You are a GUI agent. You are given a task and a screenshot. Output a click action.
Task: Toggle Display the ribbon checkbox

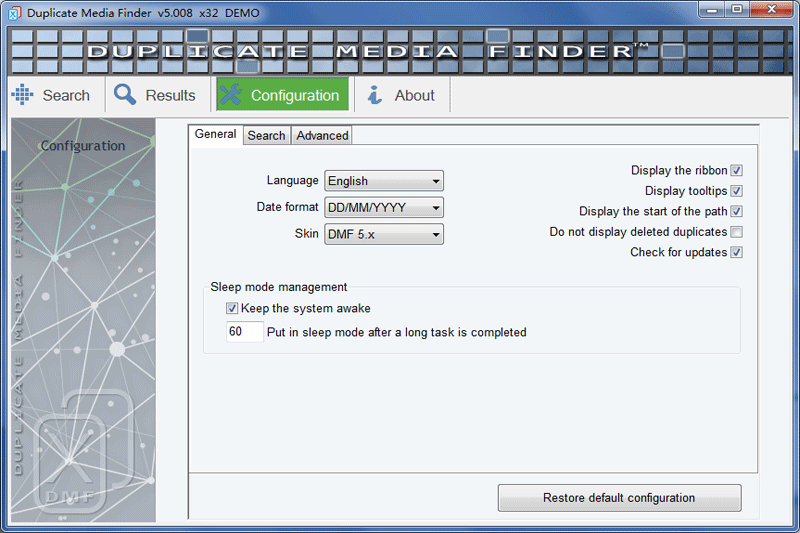(736, 170)
